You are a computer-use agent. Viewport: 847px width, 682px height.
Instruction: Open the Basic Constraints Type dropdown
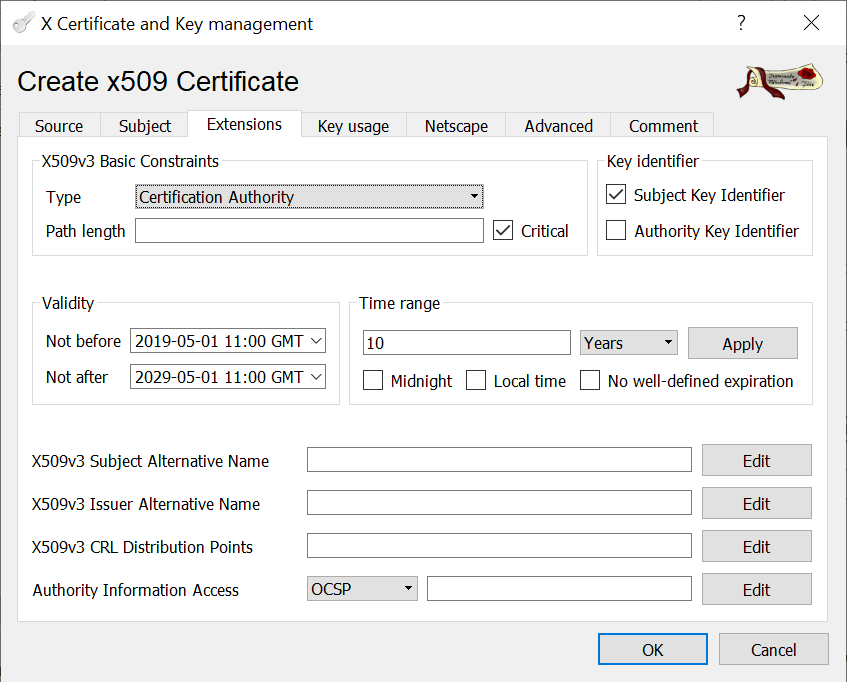(309, 197)
